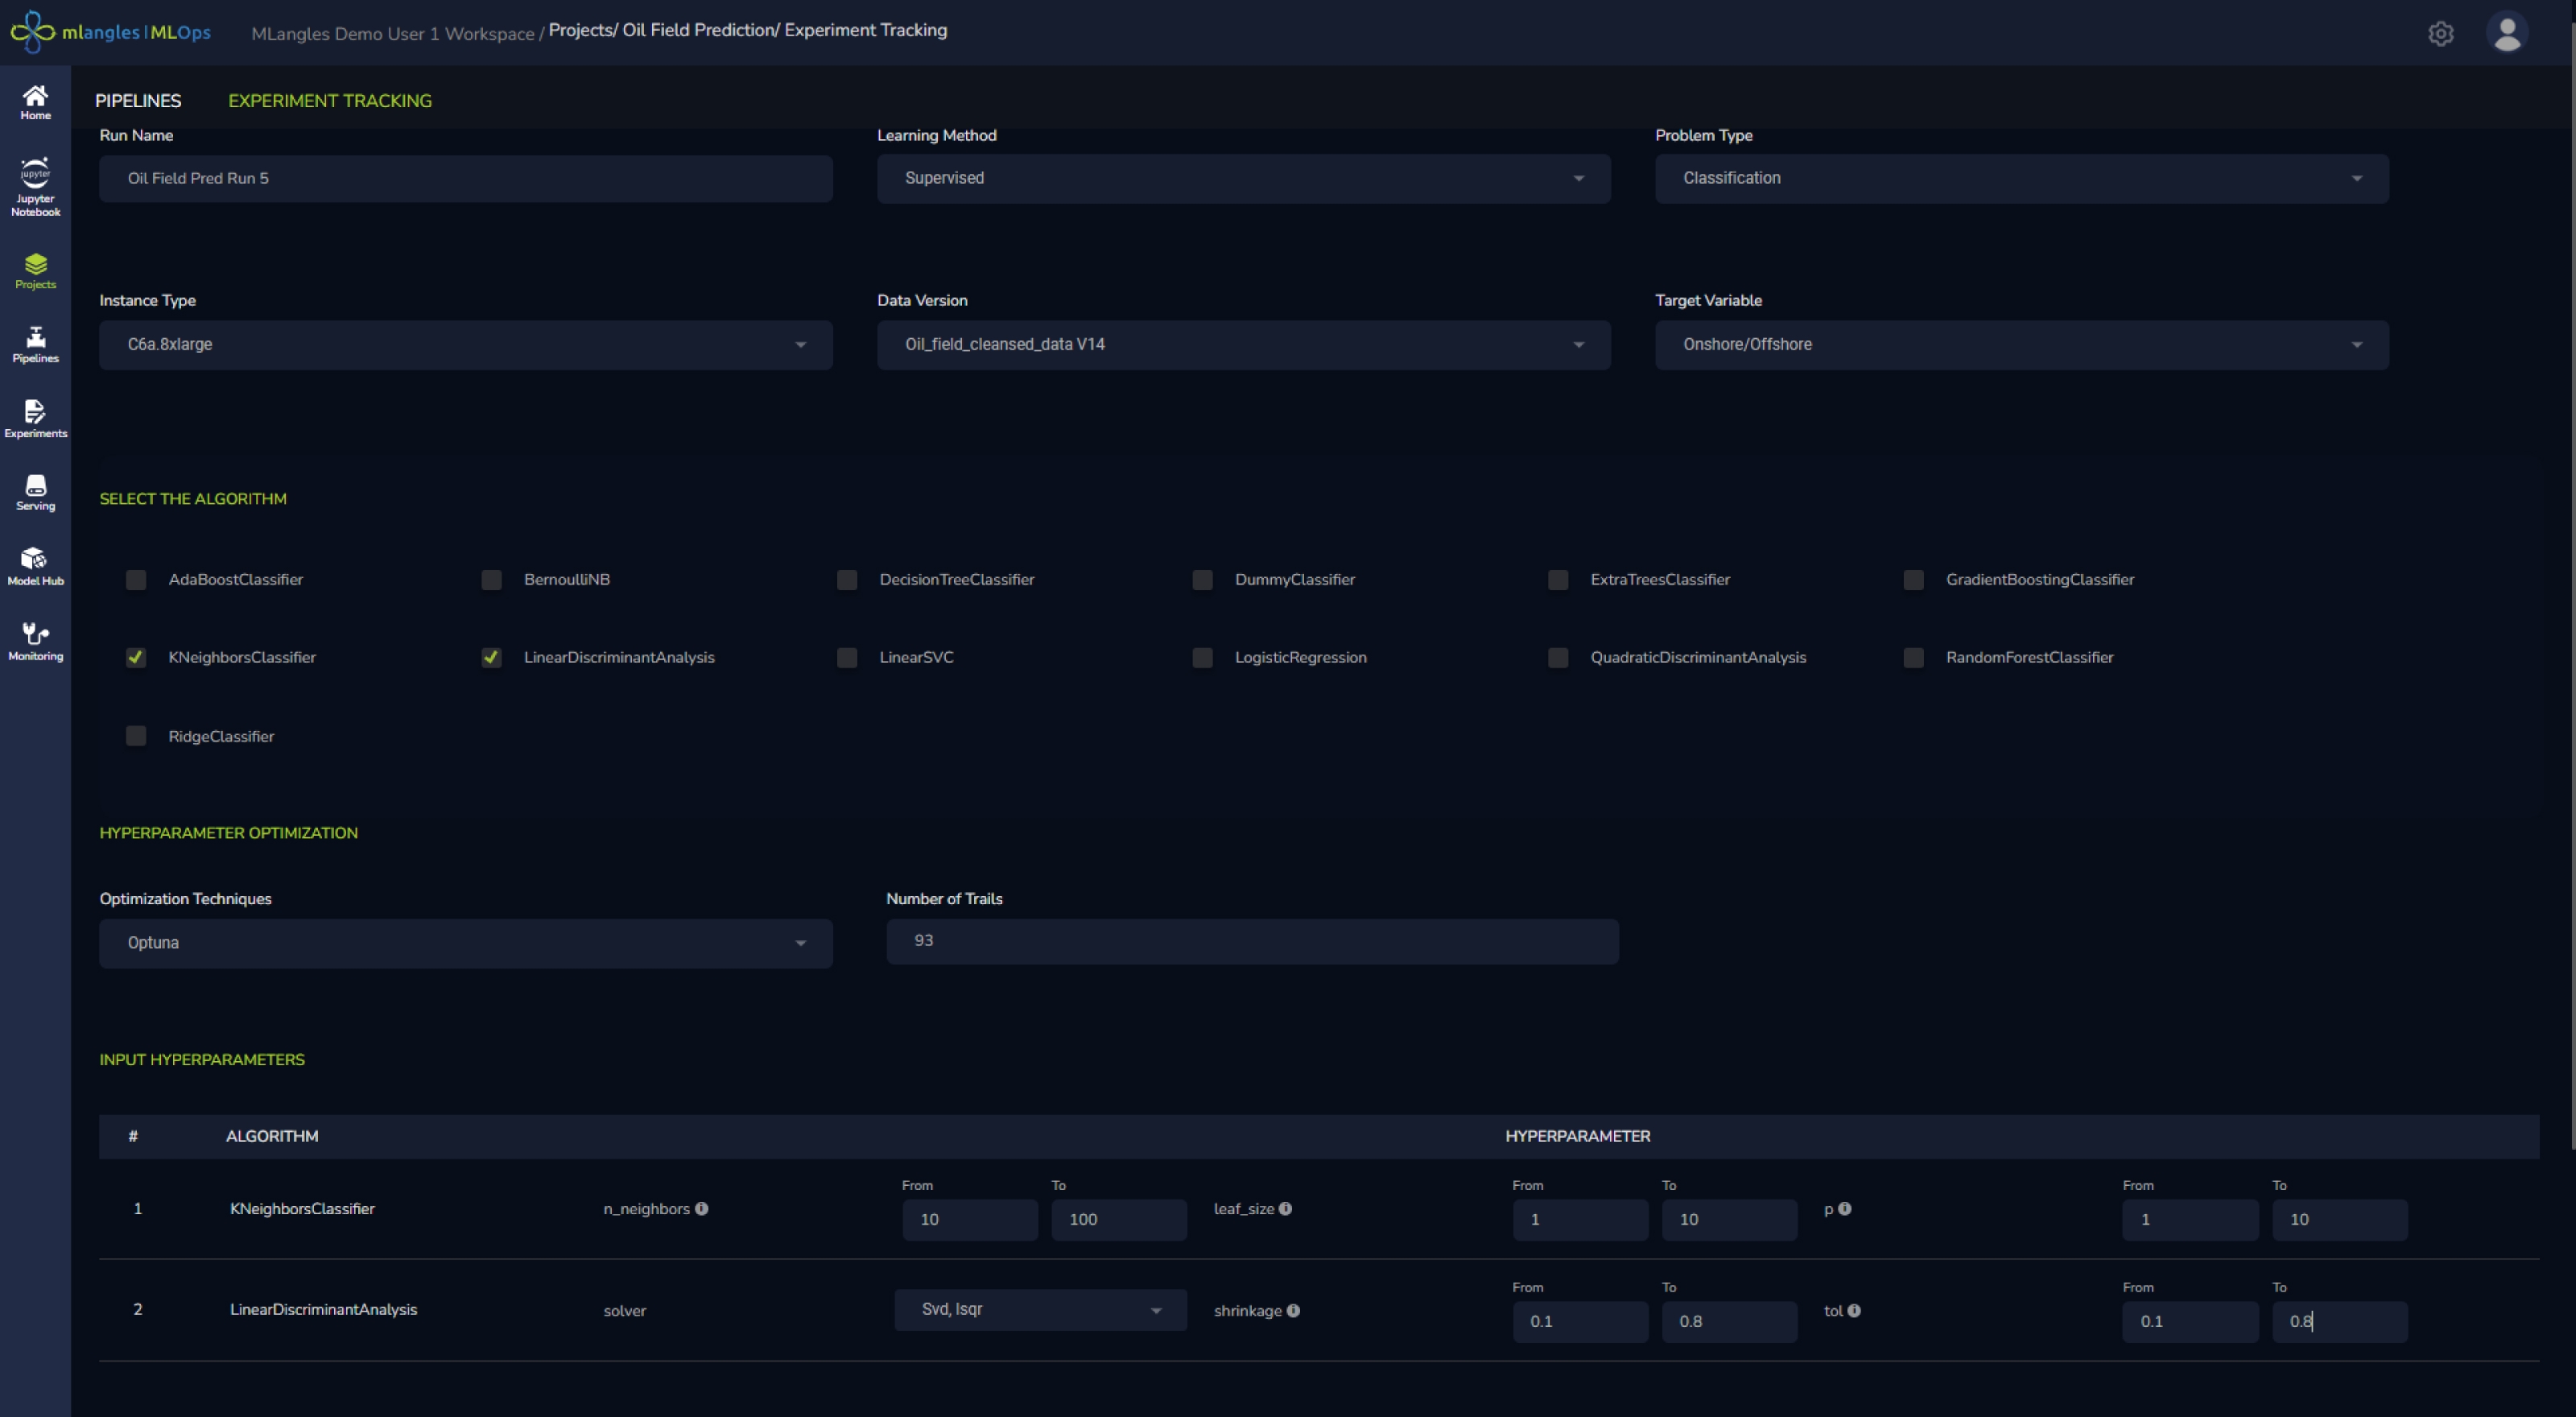
Task: Show info for leaf_size hyperparameter
Action: (x=1285, y=1209)
